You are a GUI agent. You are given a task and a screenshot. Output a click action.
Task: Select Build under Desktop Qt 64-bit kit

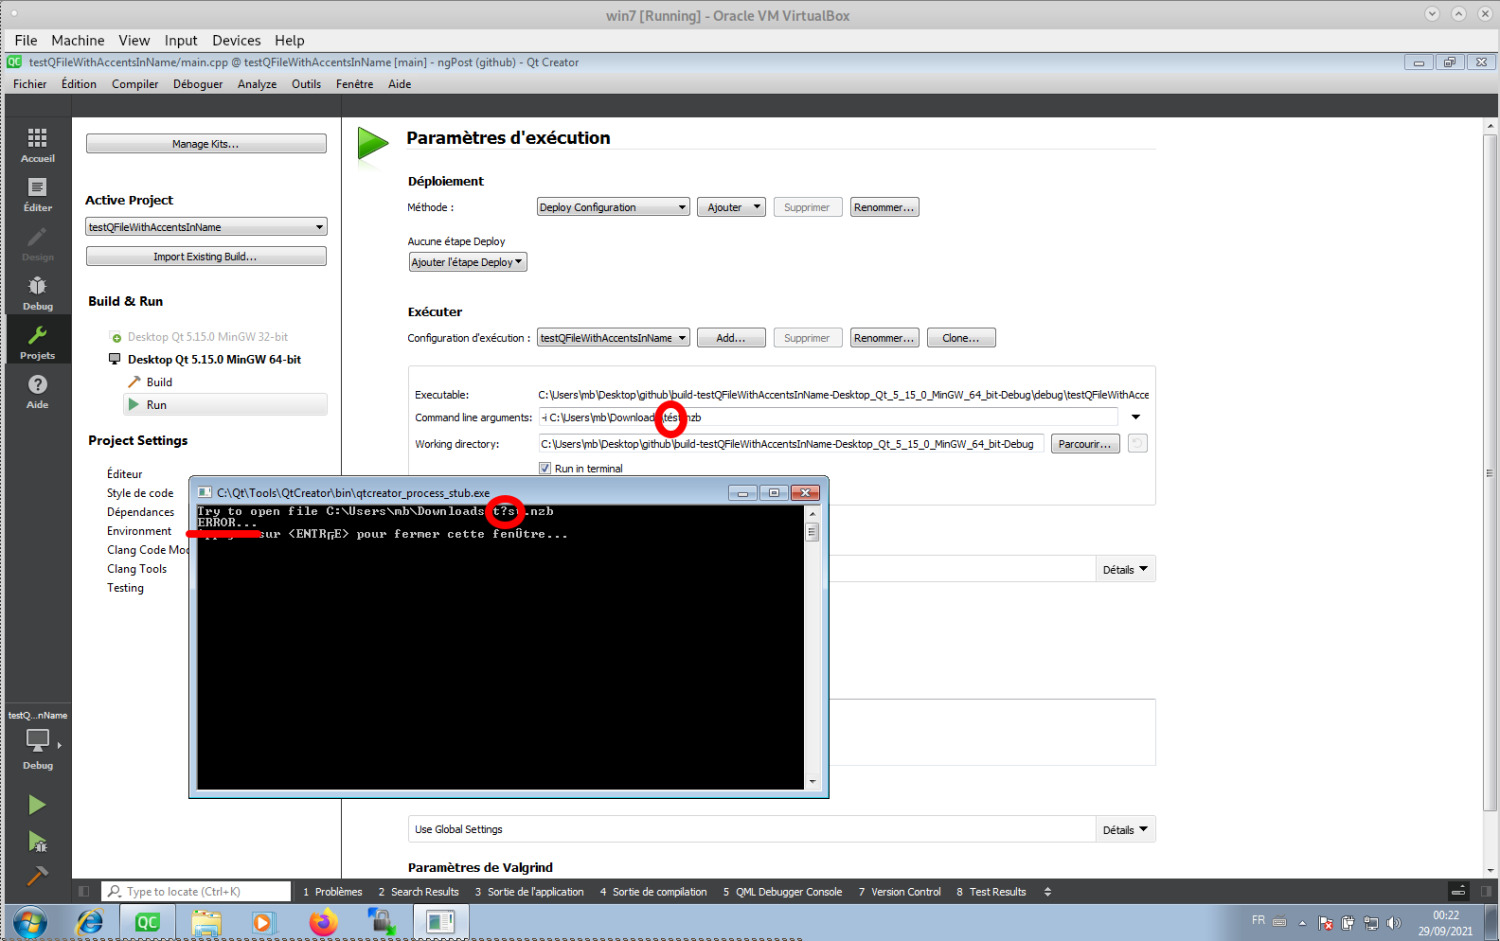(159, 382)
